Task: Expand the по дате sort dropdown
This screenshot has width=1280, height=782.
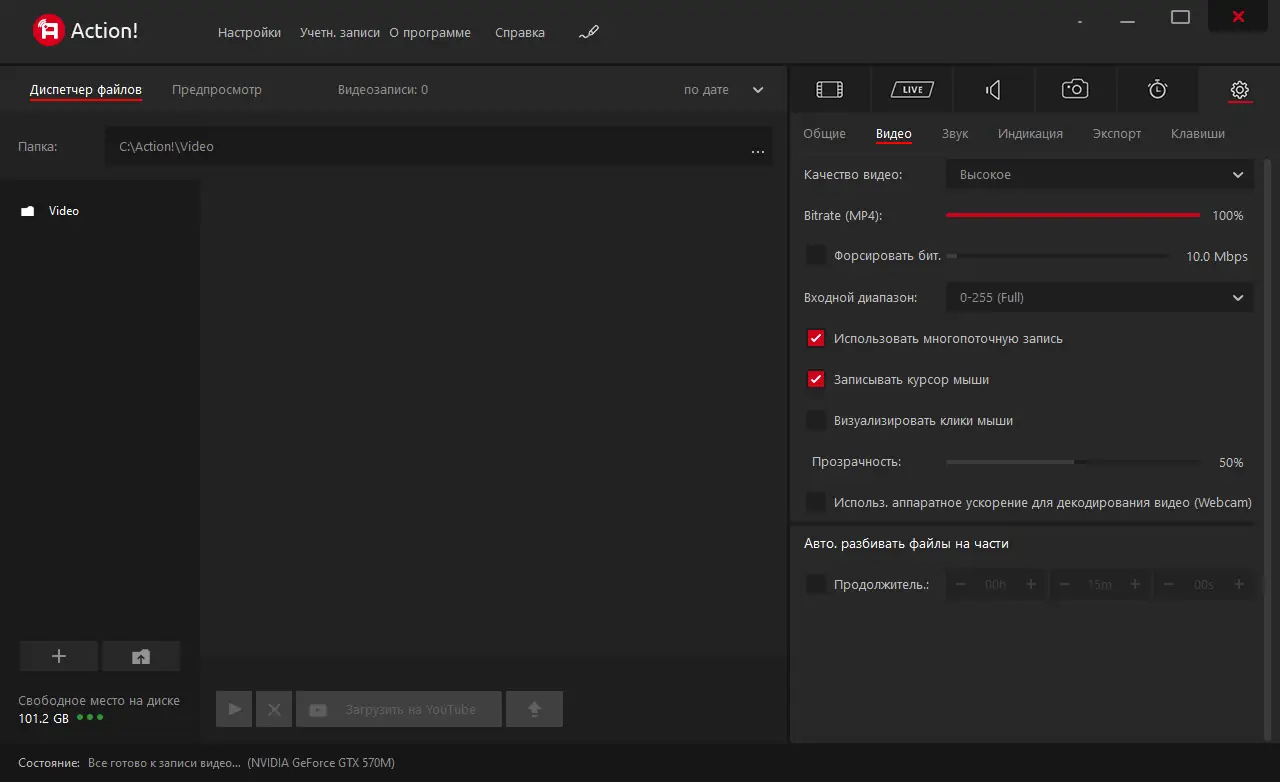Action: click(x=724, y=90)
